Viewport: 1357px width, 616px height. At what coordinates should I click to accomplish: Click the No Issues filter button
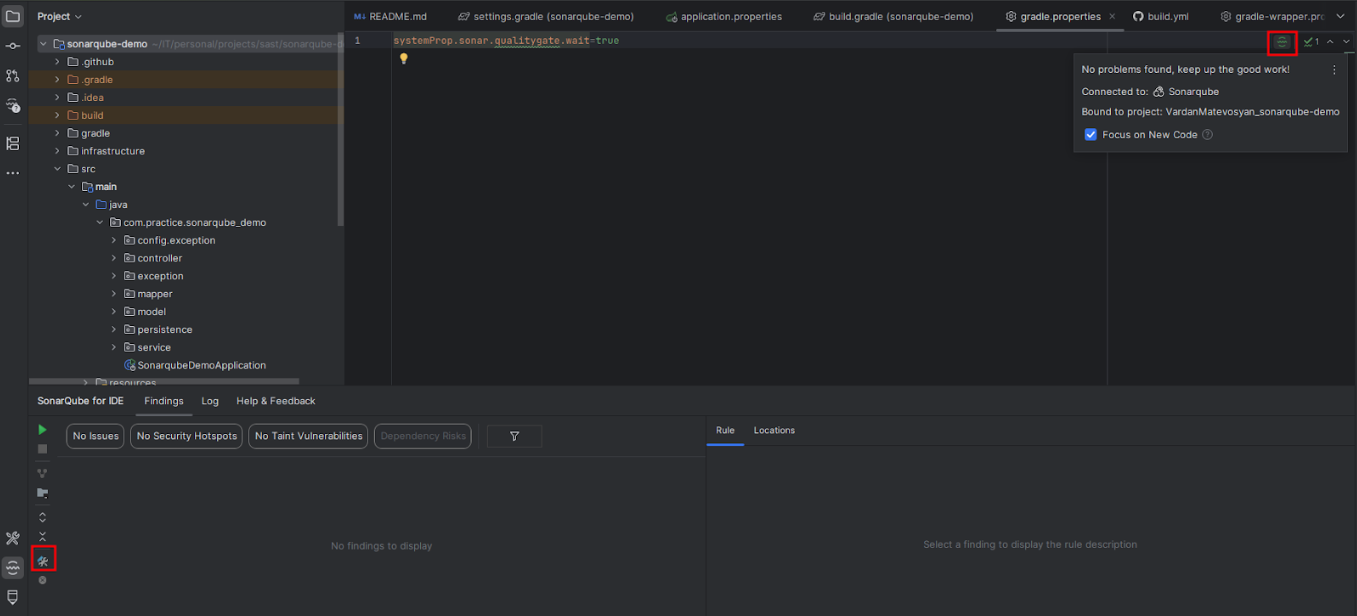tap(95, 436)
